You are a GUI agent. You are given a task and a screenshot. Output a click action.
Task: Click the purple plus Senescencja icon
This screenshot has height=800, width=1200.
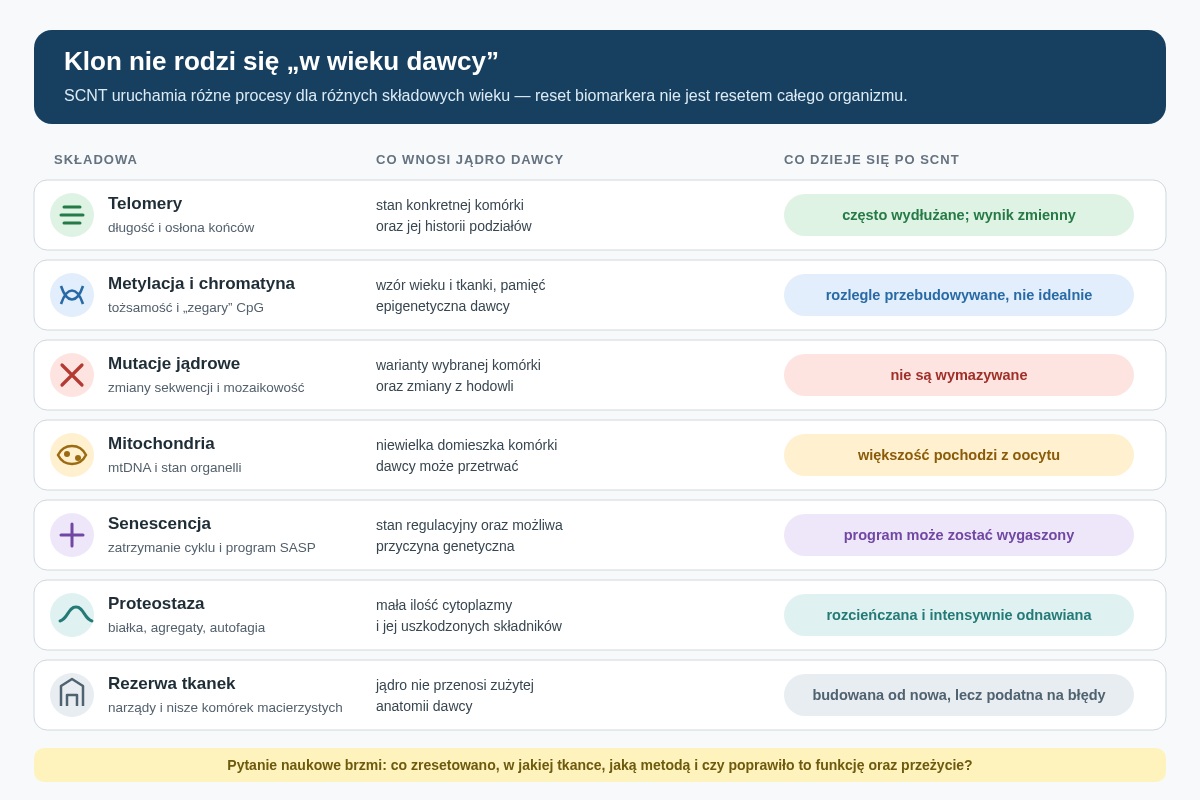pos(72,535)
